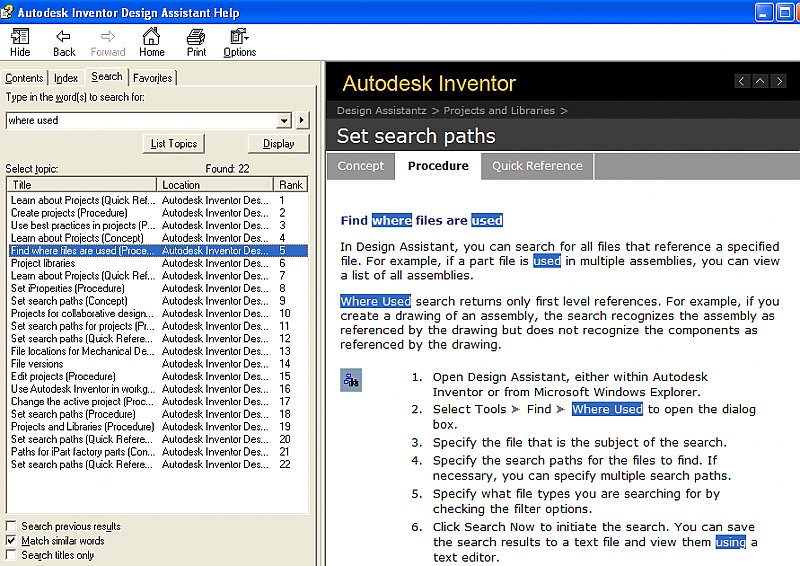Image resolution: width=800 pixels, height=566 pixels.
Task: Follow the Projects and Libraries breadcrumb link
Action: pyautogui.click(x=499, y=110)
